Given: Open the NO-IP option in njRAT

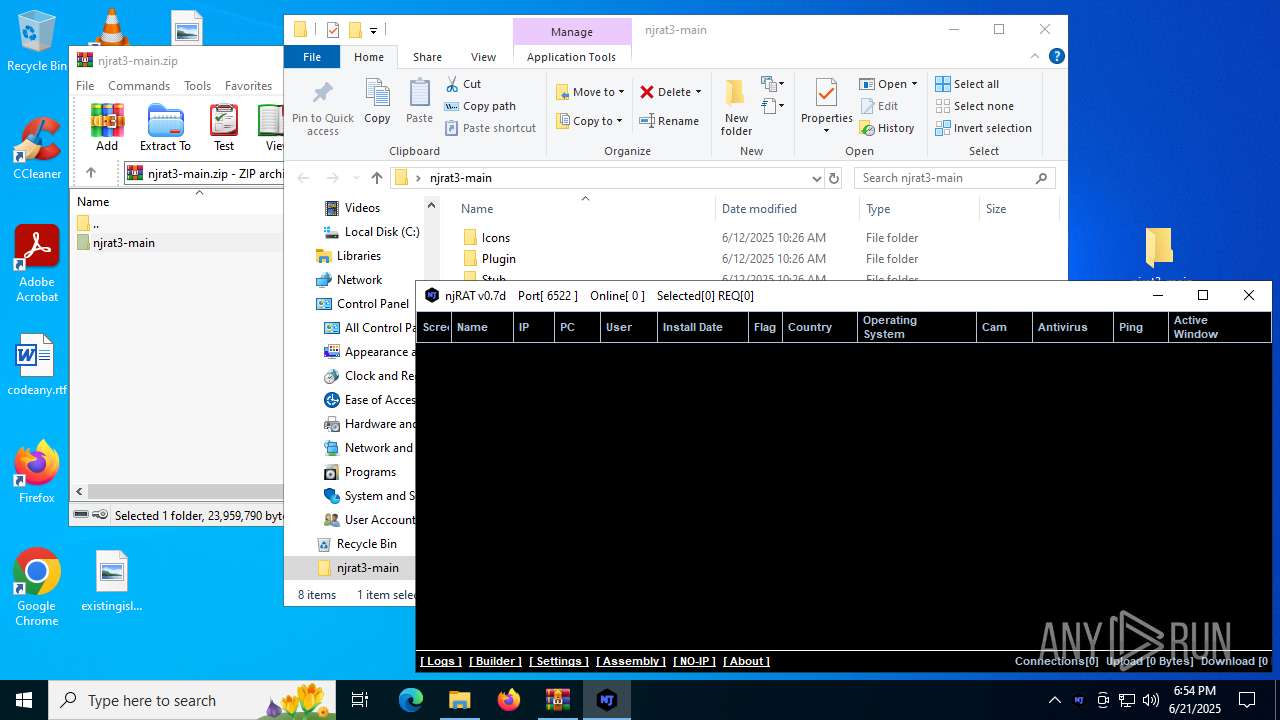Looking at the screenshot, I should point(694,661).
